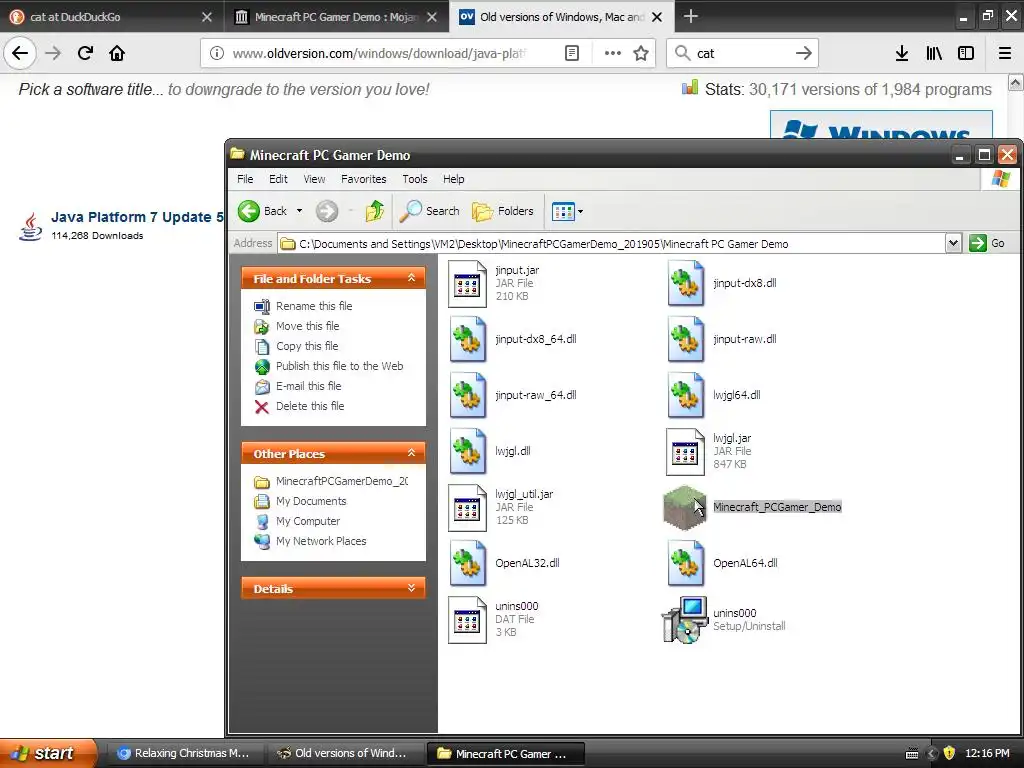Open the File menu

coord(245,179)
